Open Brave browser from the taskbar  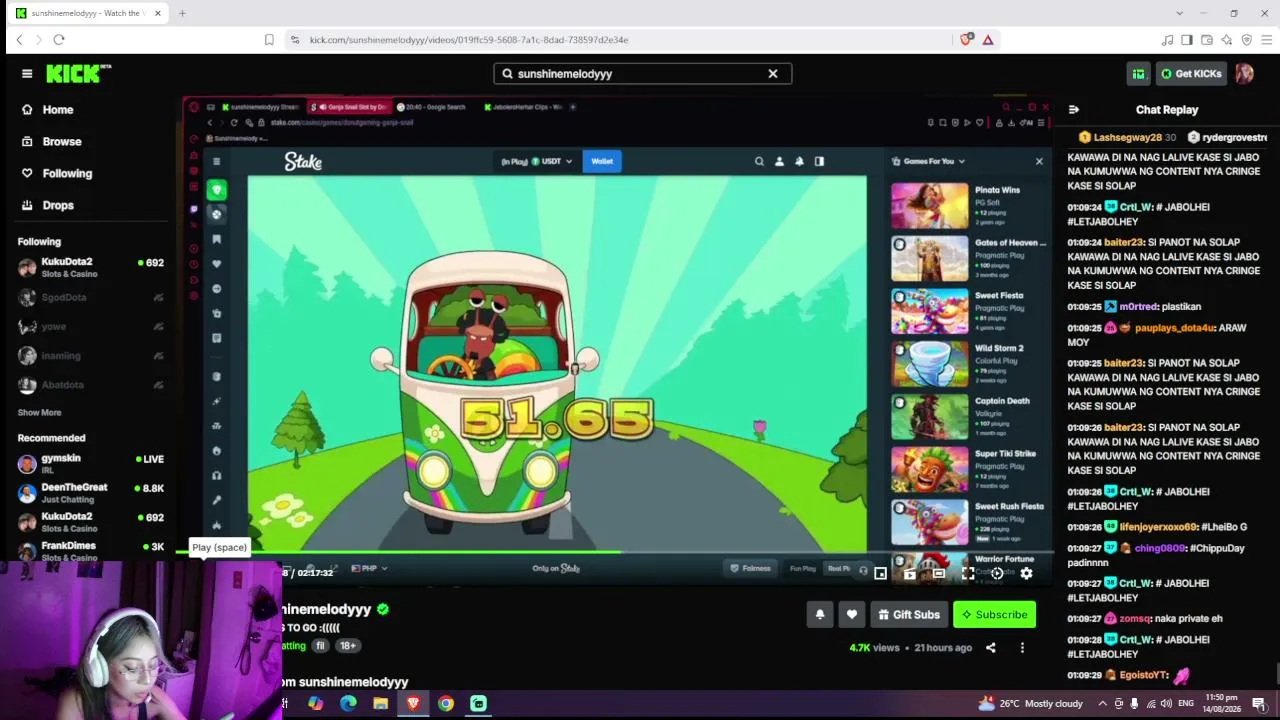(x=413, y=703)
